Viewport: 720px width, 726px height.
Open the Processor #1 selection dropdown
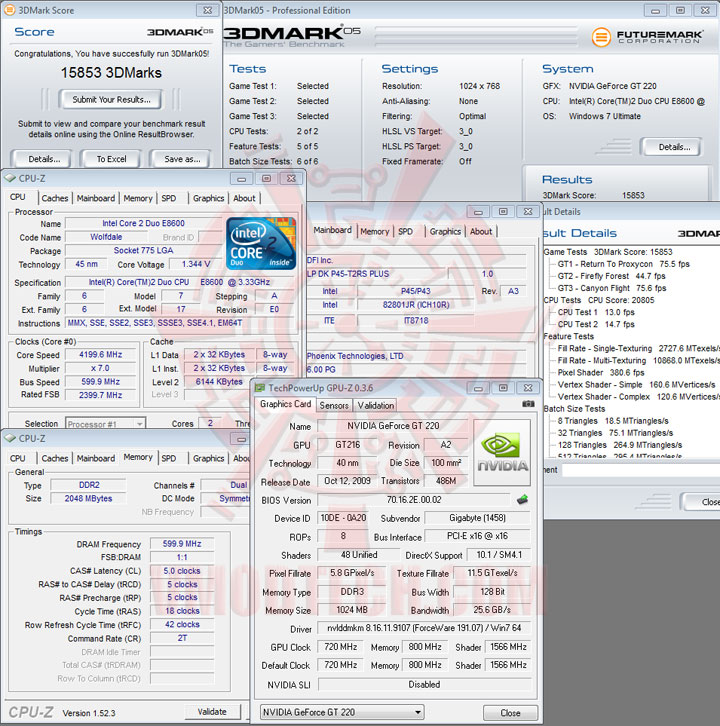coord(106,424)
